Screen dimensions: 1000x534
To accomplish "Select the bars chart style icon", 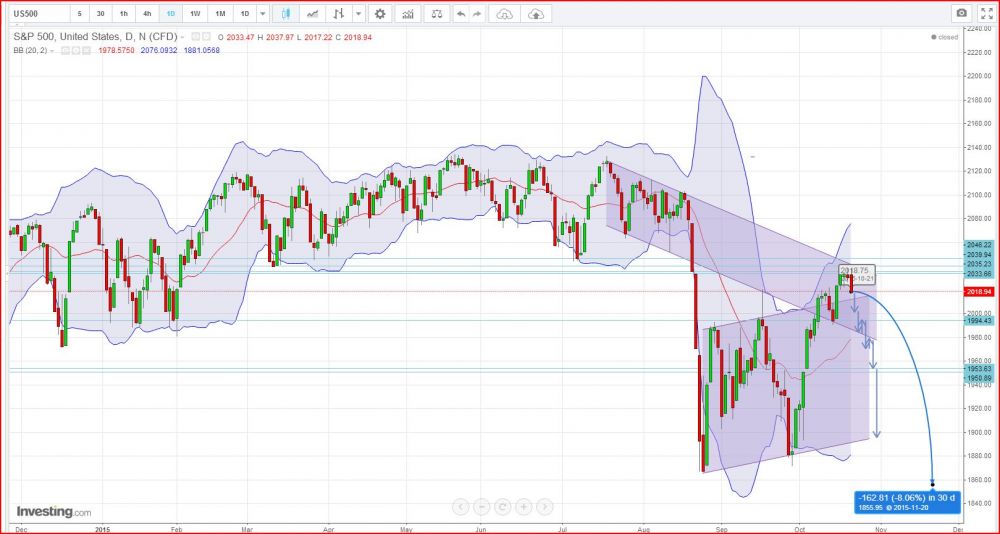I will point(339,13).
